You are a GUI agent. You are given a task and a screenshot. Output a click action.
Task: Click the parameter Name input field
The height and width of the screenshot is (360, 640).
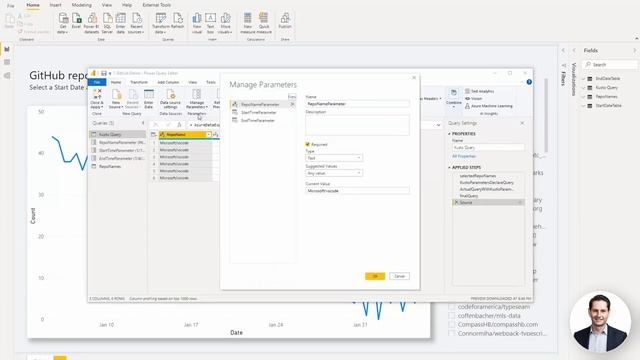click(358, 104)
